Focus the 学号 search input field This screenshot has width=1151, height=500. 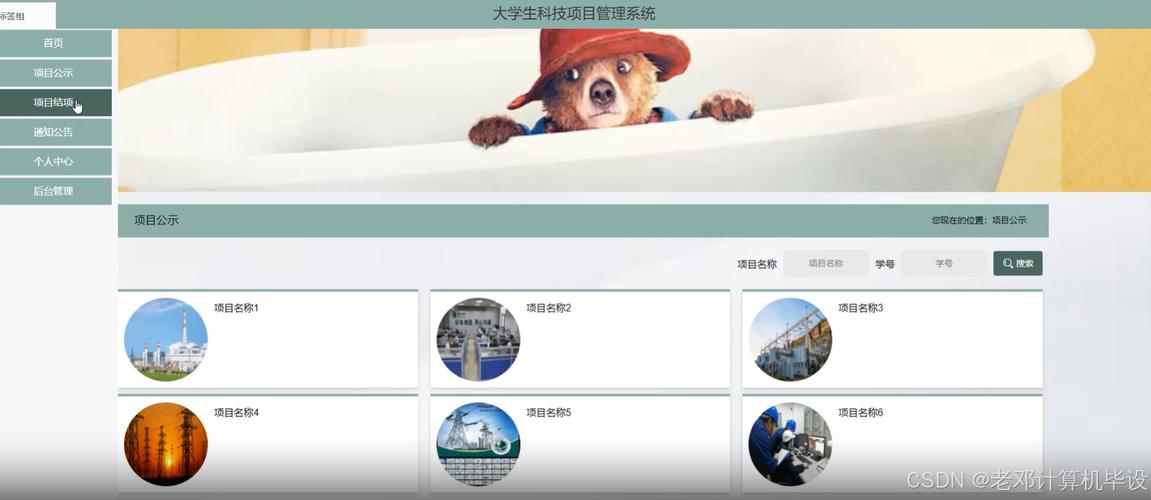944,264
